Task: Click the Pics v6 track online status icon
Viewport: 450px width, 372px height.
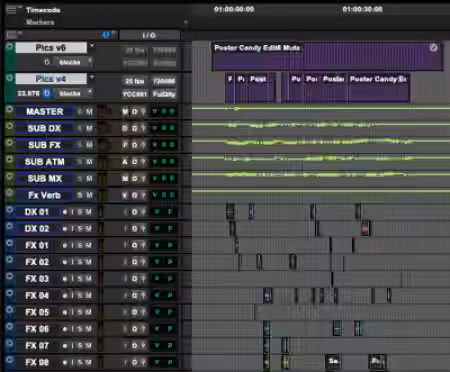Action: [x=10, y=47]
